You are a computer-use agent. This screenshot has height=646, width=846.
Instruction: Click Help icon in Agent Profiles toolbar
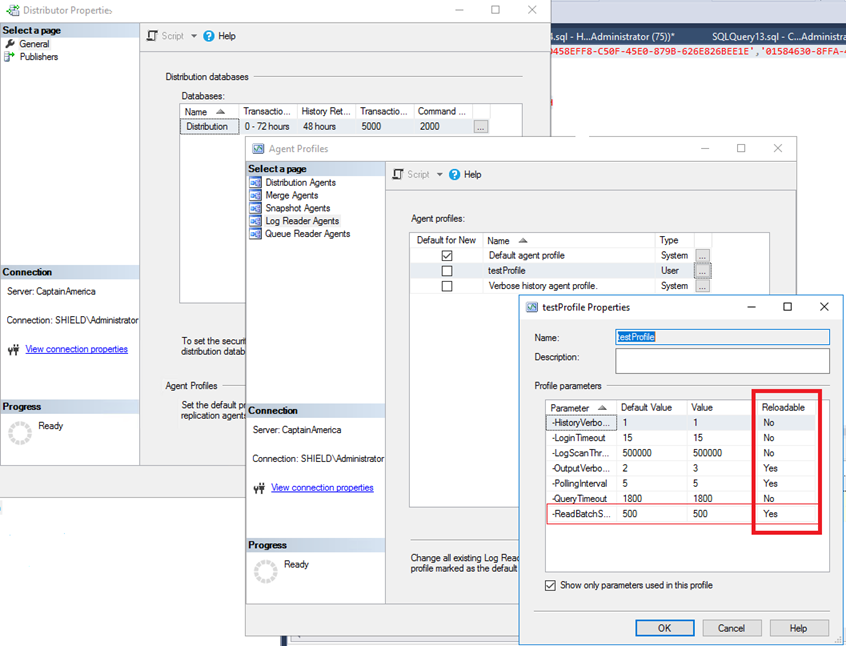click(x=454, y=174)
